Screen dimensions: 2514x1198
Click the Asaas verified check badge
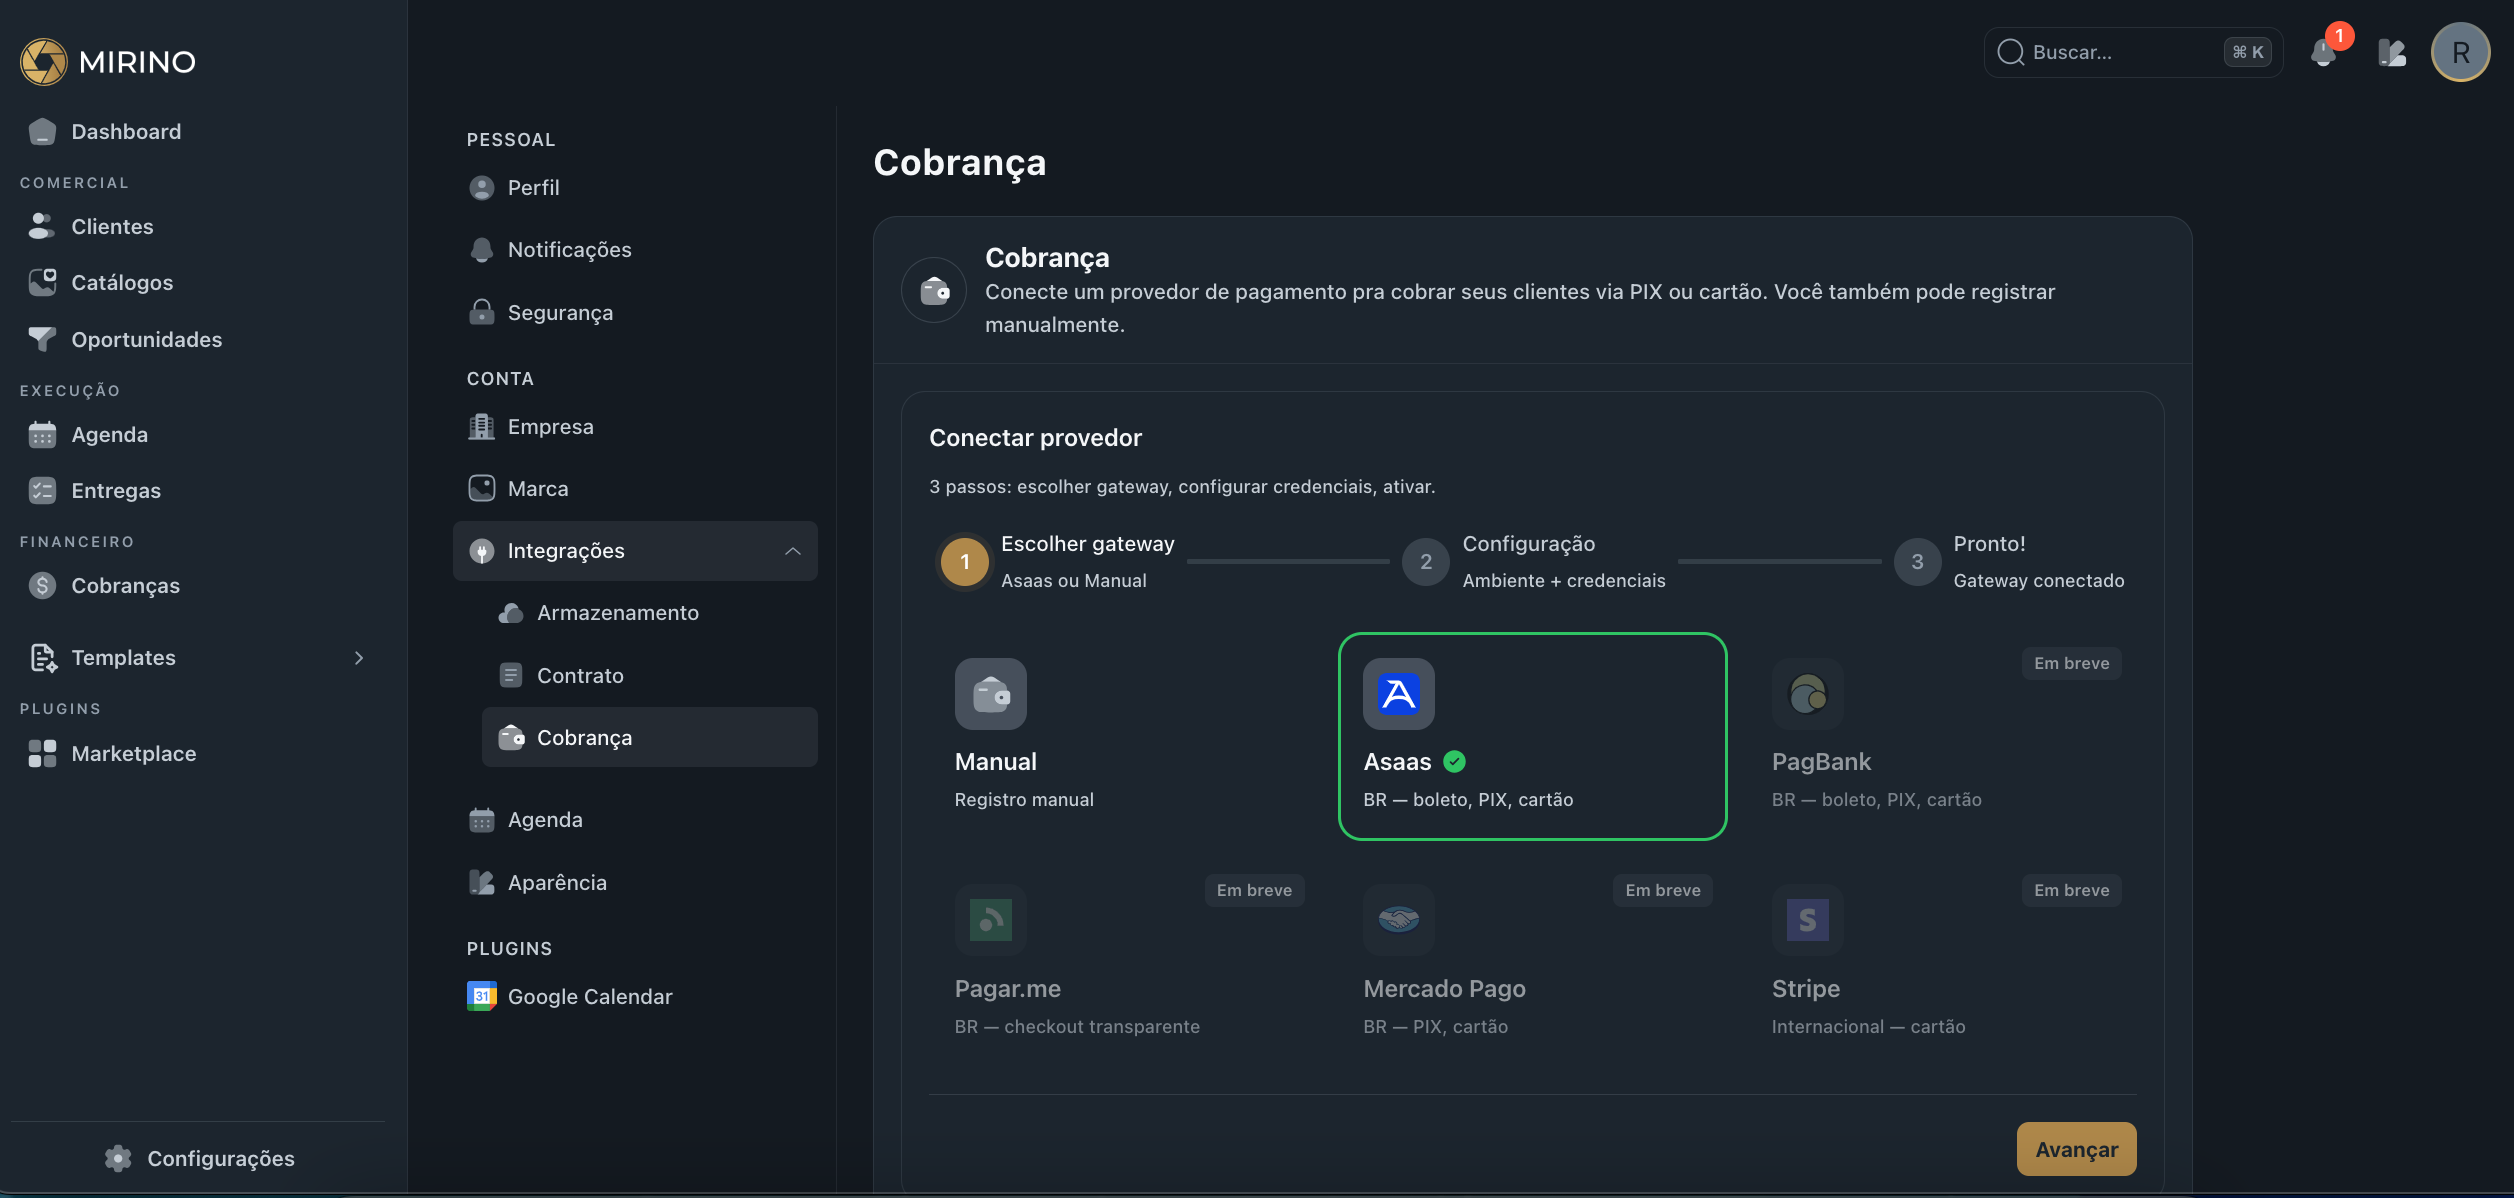[x=1455, y=762]
